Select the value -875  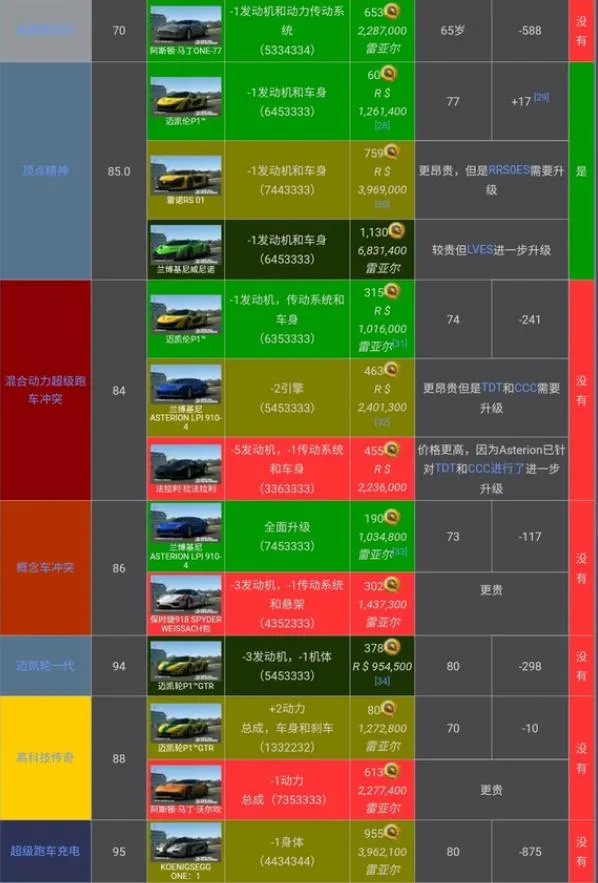(x=530, y=851)
